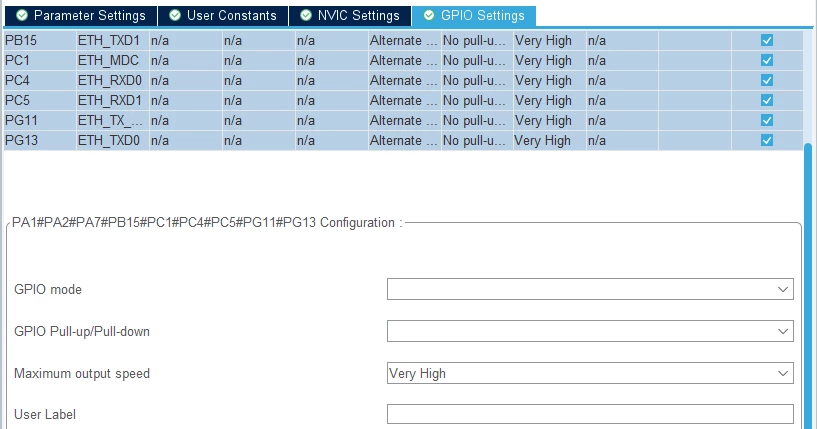This screenshot has width=817, height=429.
Task: Click the check icon on Parameter Settings tab
Action: [x=21, y=16]
